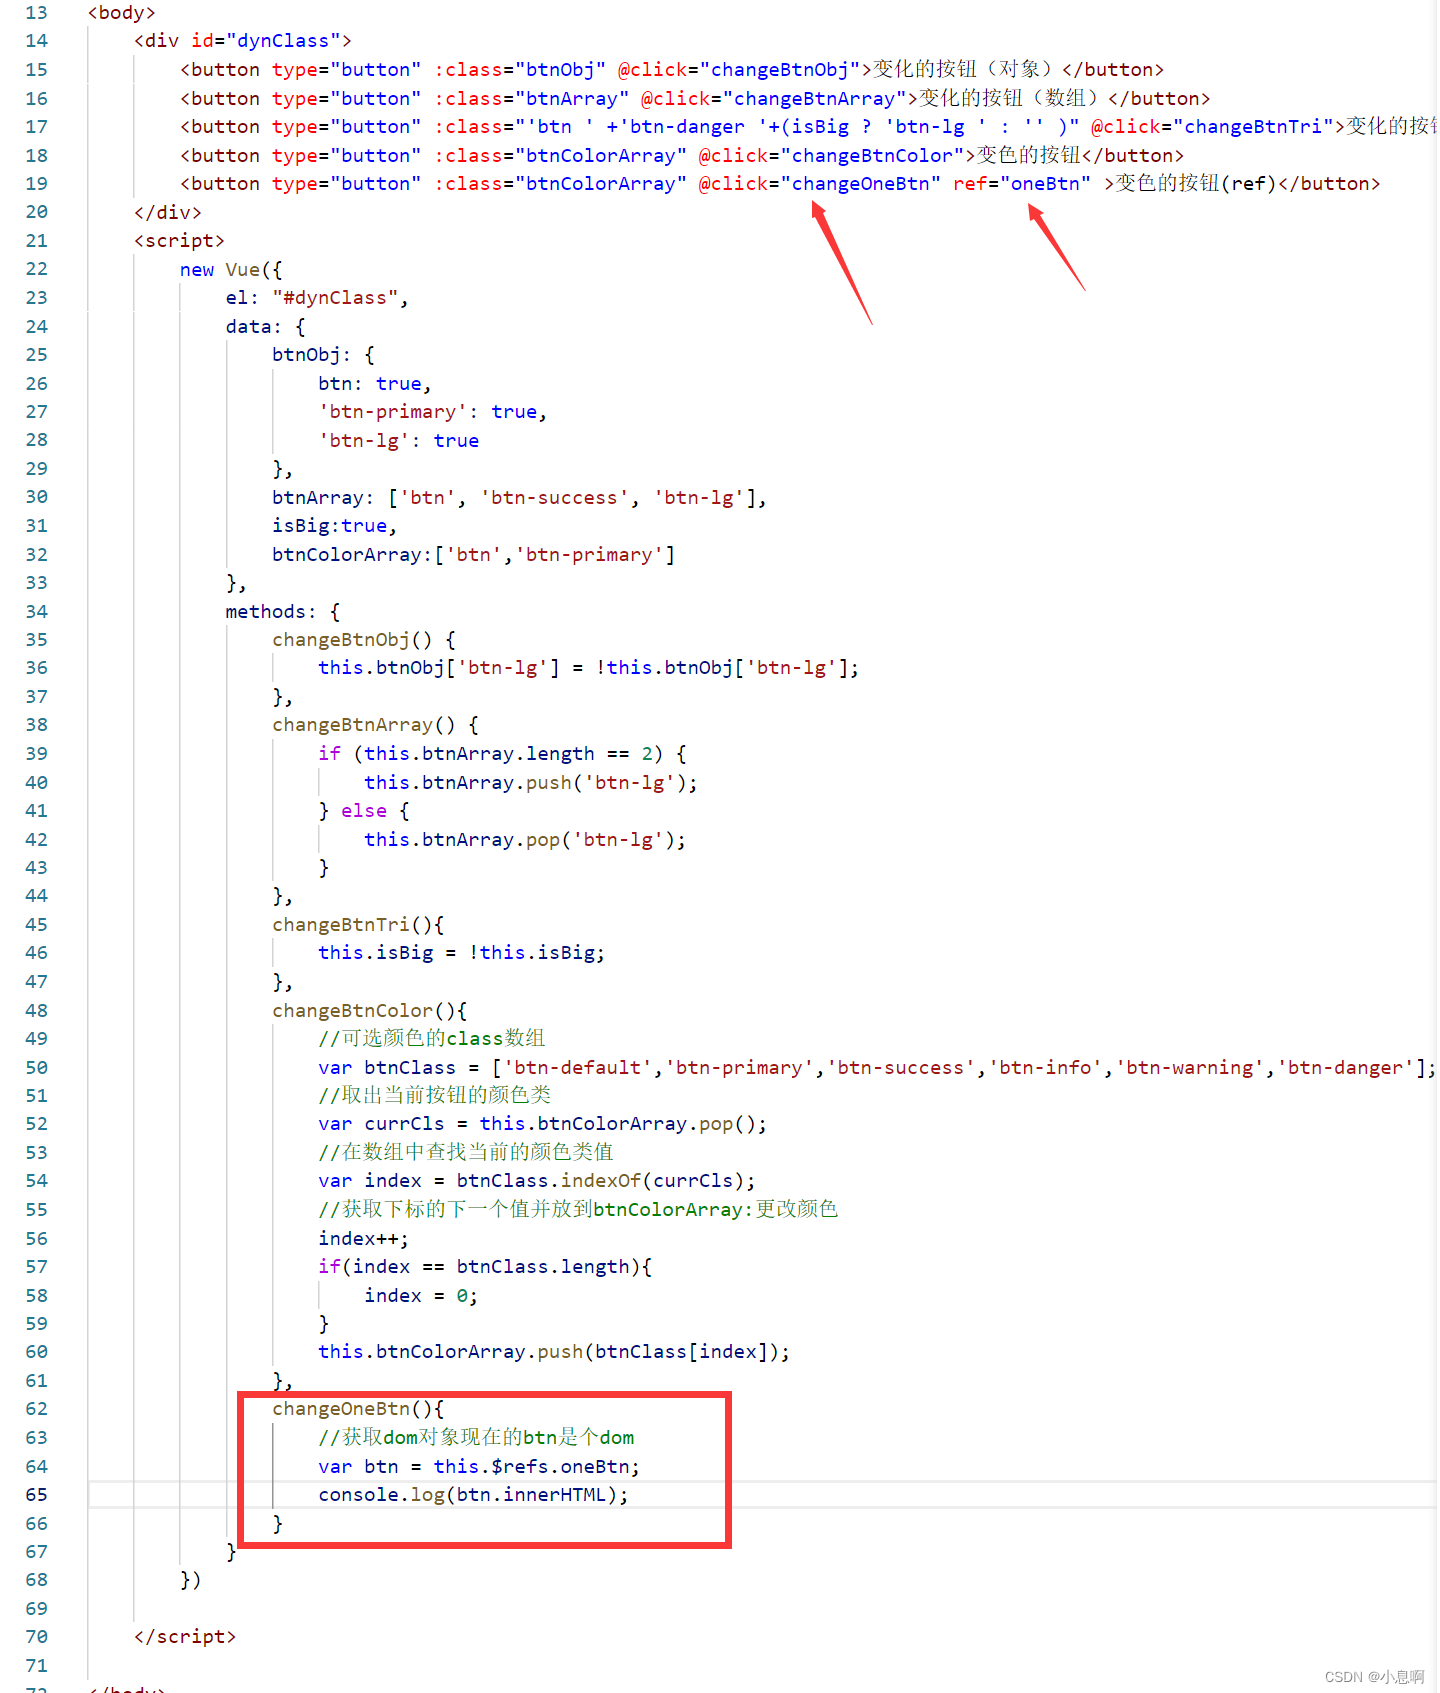Click "methods: {" on line 34
The width and height of the screenshot is (1440, 1693).
tap(283, 612)
